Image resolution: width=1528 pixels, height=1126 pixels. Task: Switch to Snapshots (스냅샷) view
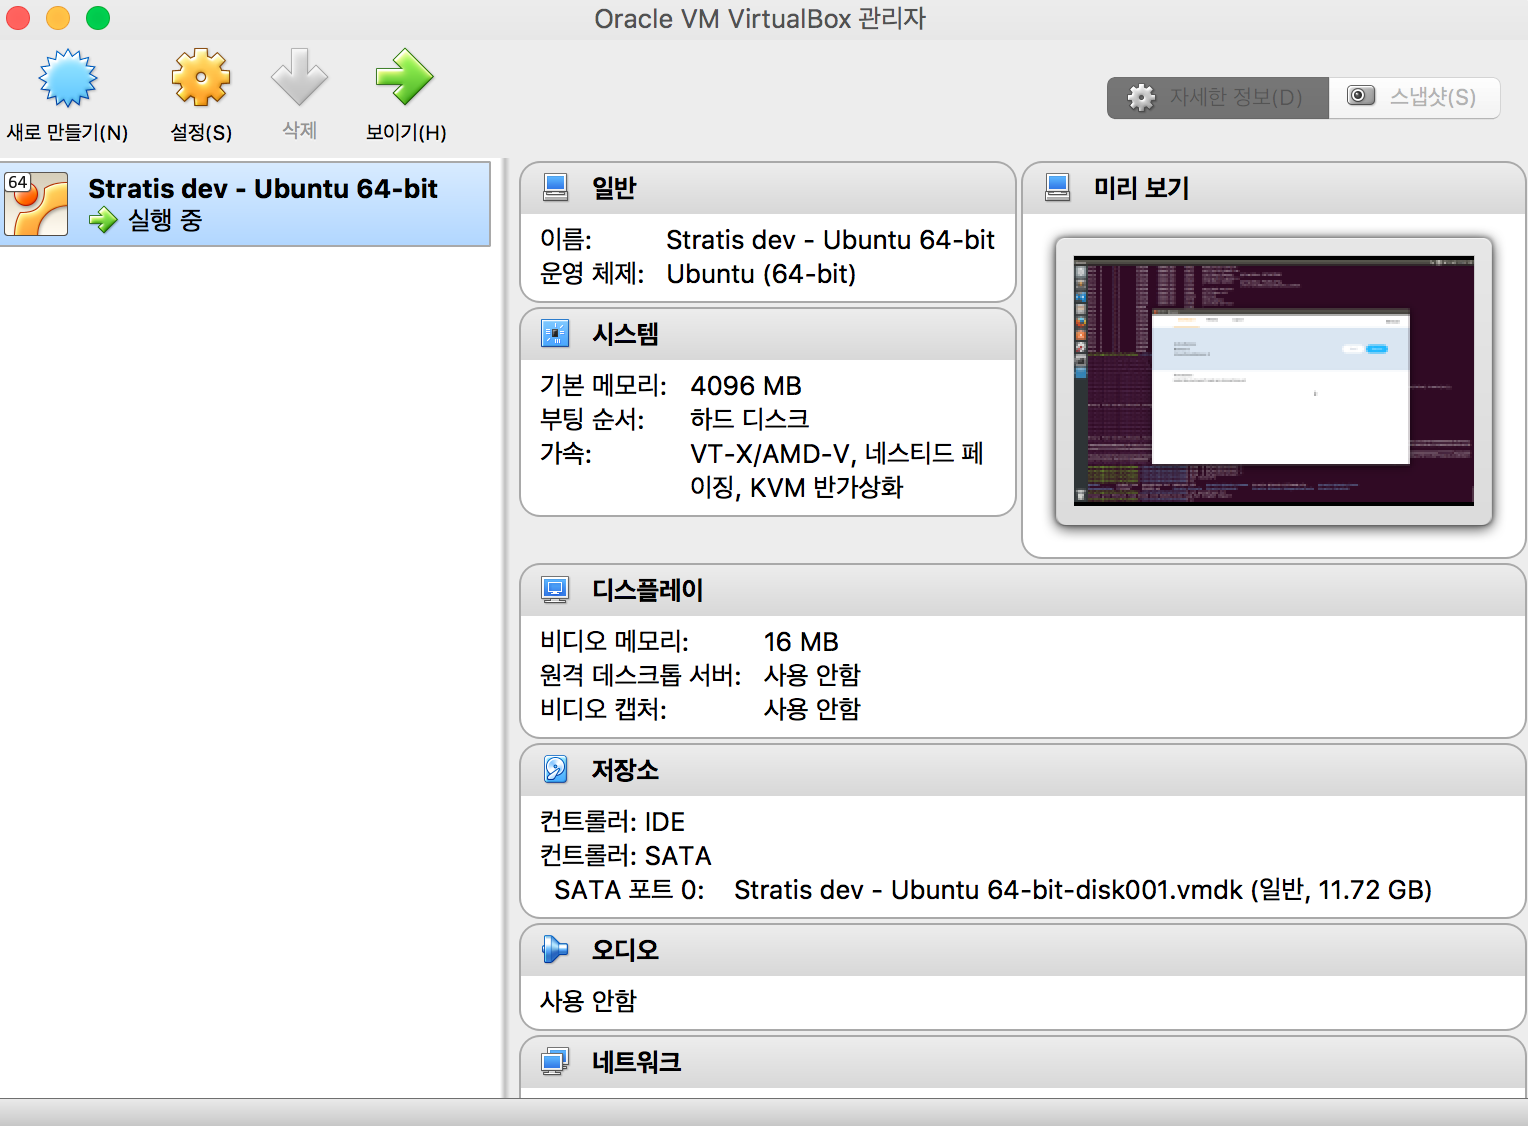[1414, 97]
